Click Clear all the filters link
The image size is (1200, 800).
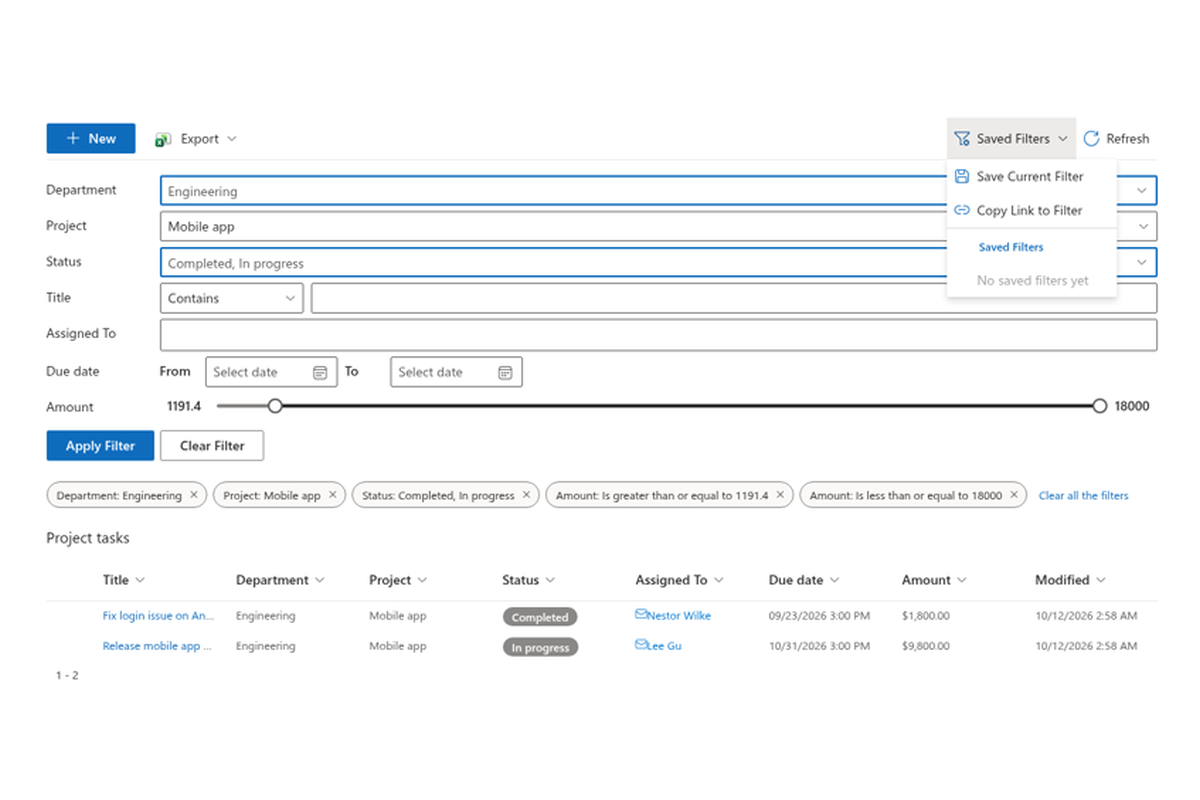1083,495
